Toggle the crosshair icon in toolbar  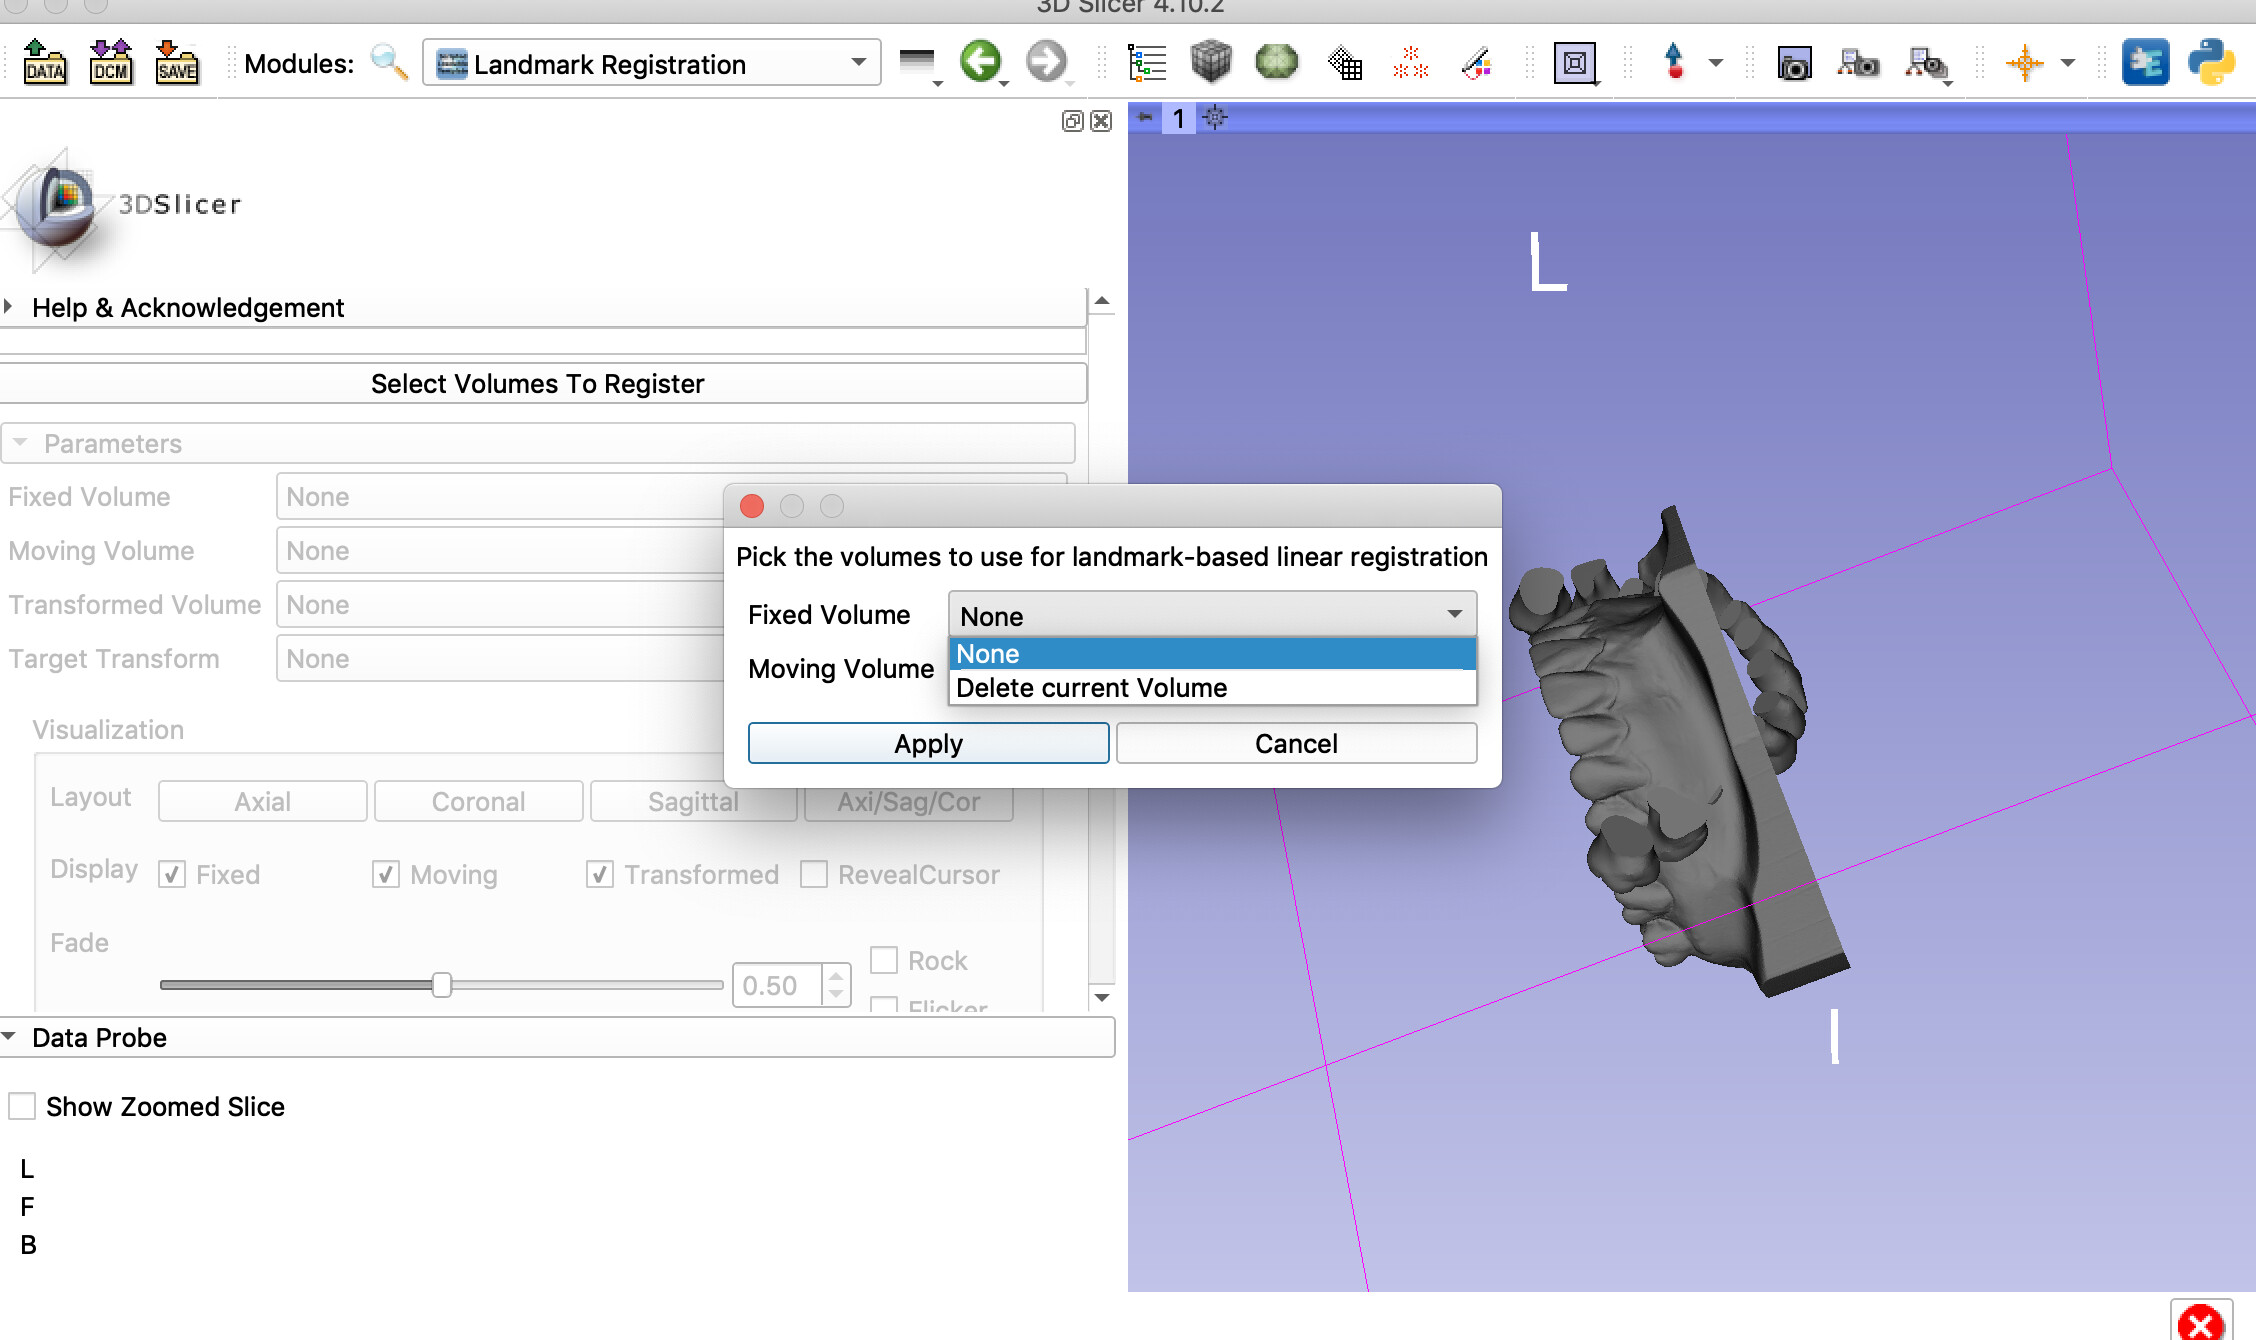click(x=2024, y=63)
